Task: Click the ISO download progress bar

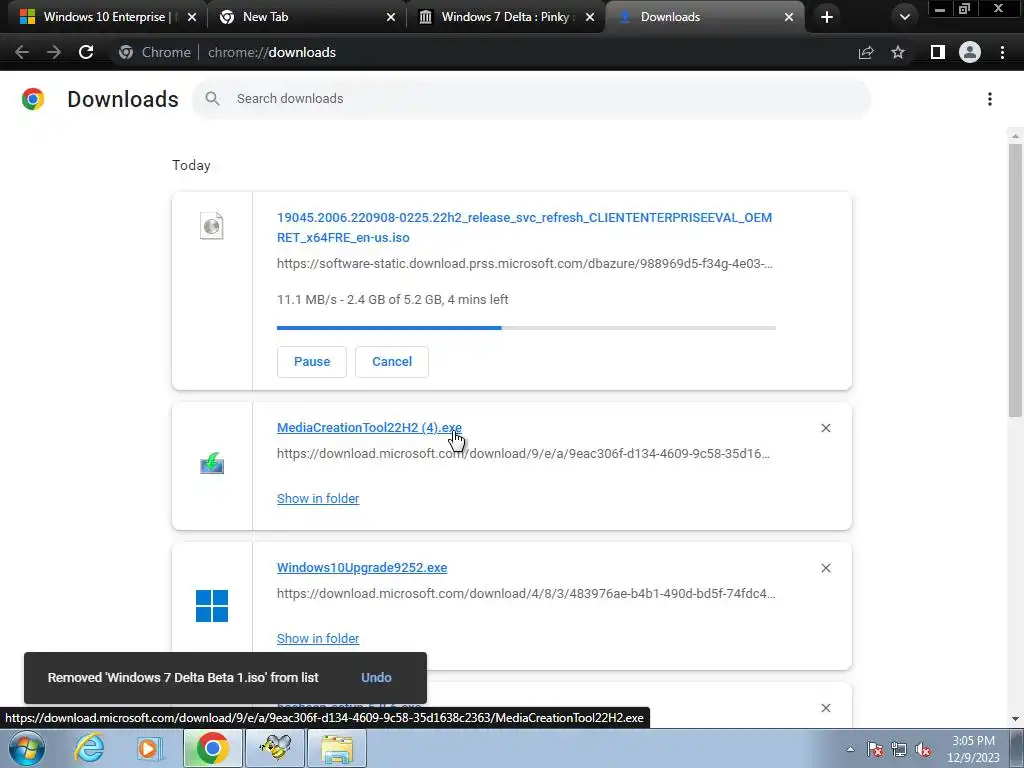Action: pos(526,328)
